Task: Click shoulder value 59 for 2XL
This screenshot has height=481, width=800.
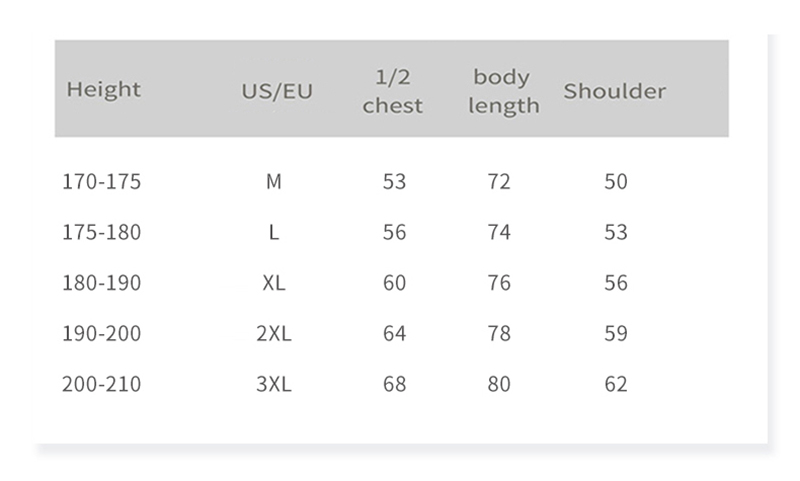Action: [616, 333]
